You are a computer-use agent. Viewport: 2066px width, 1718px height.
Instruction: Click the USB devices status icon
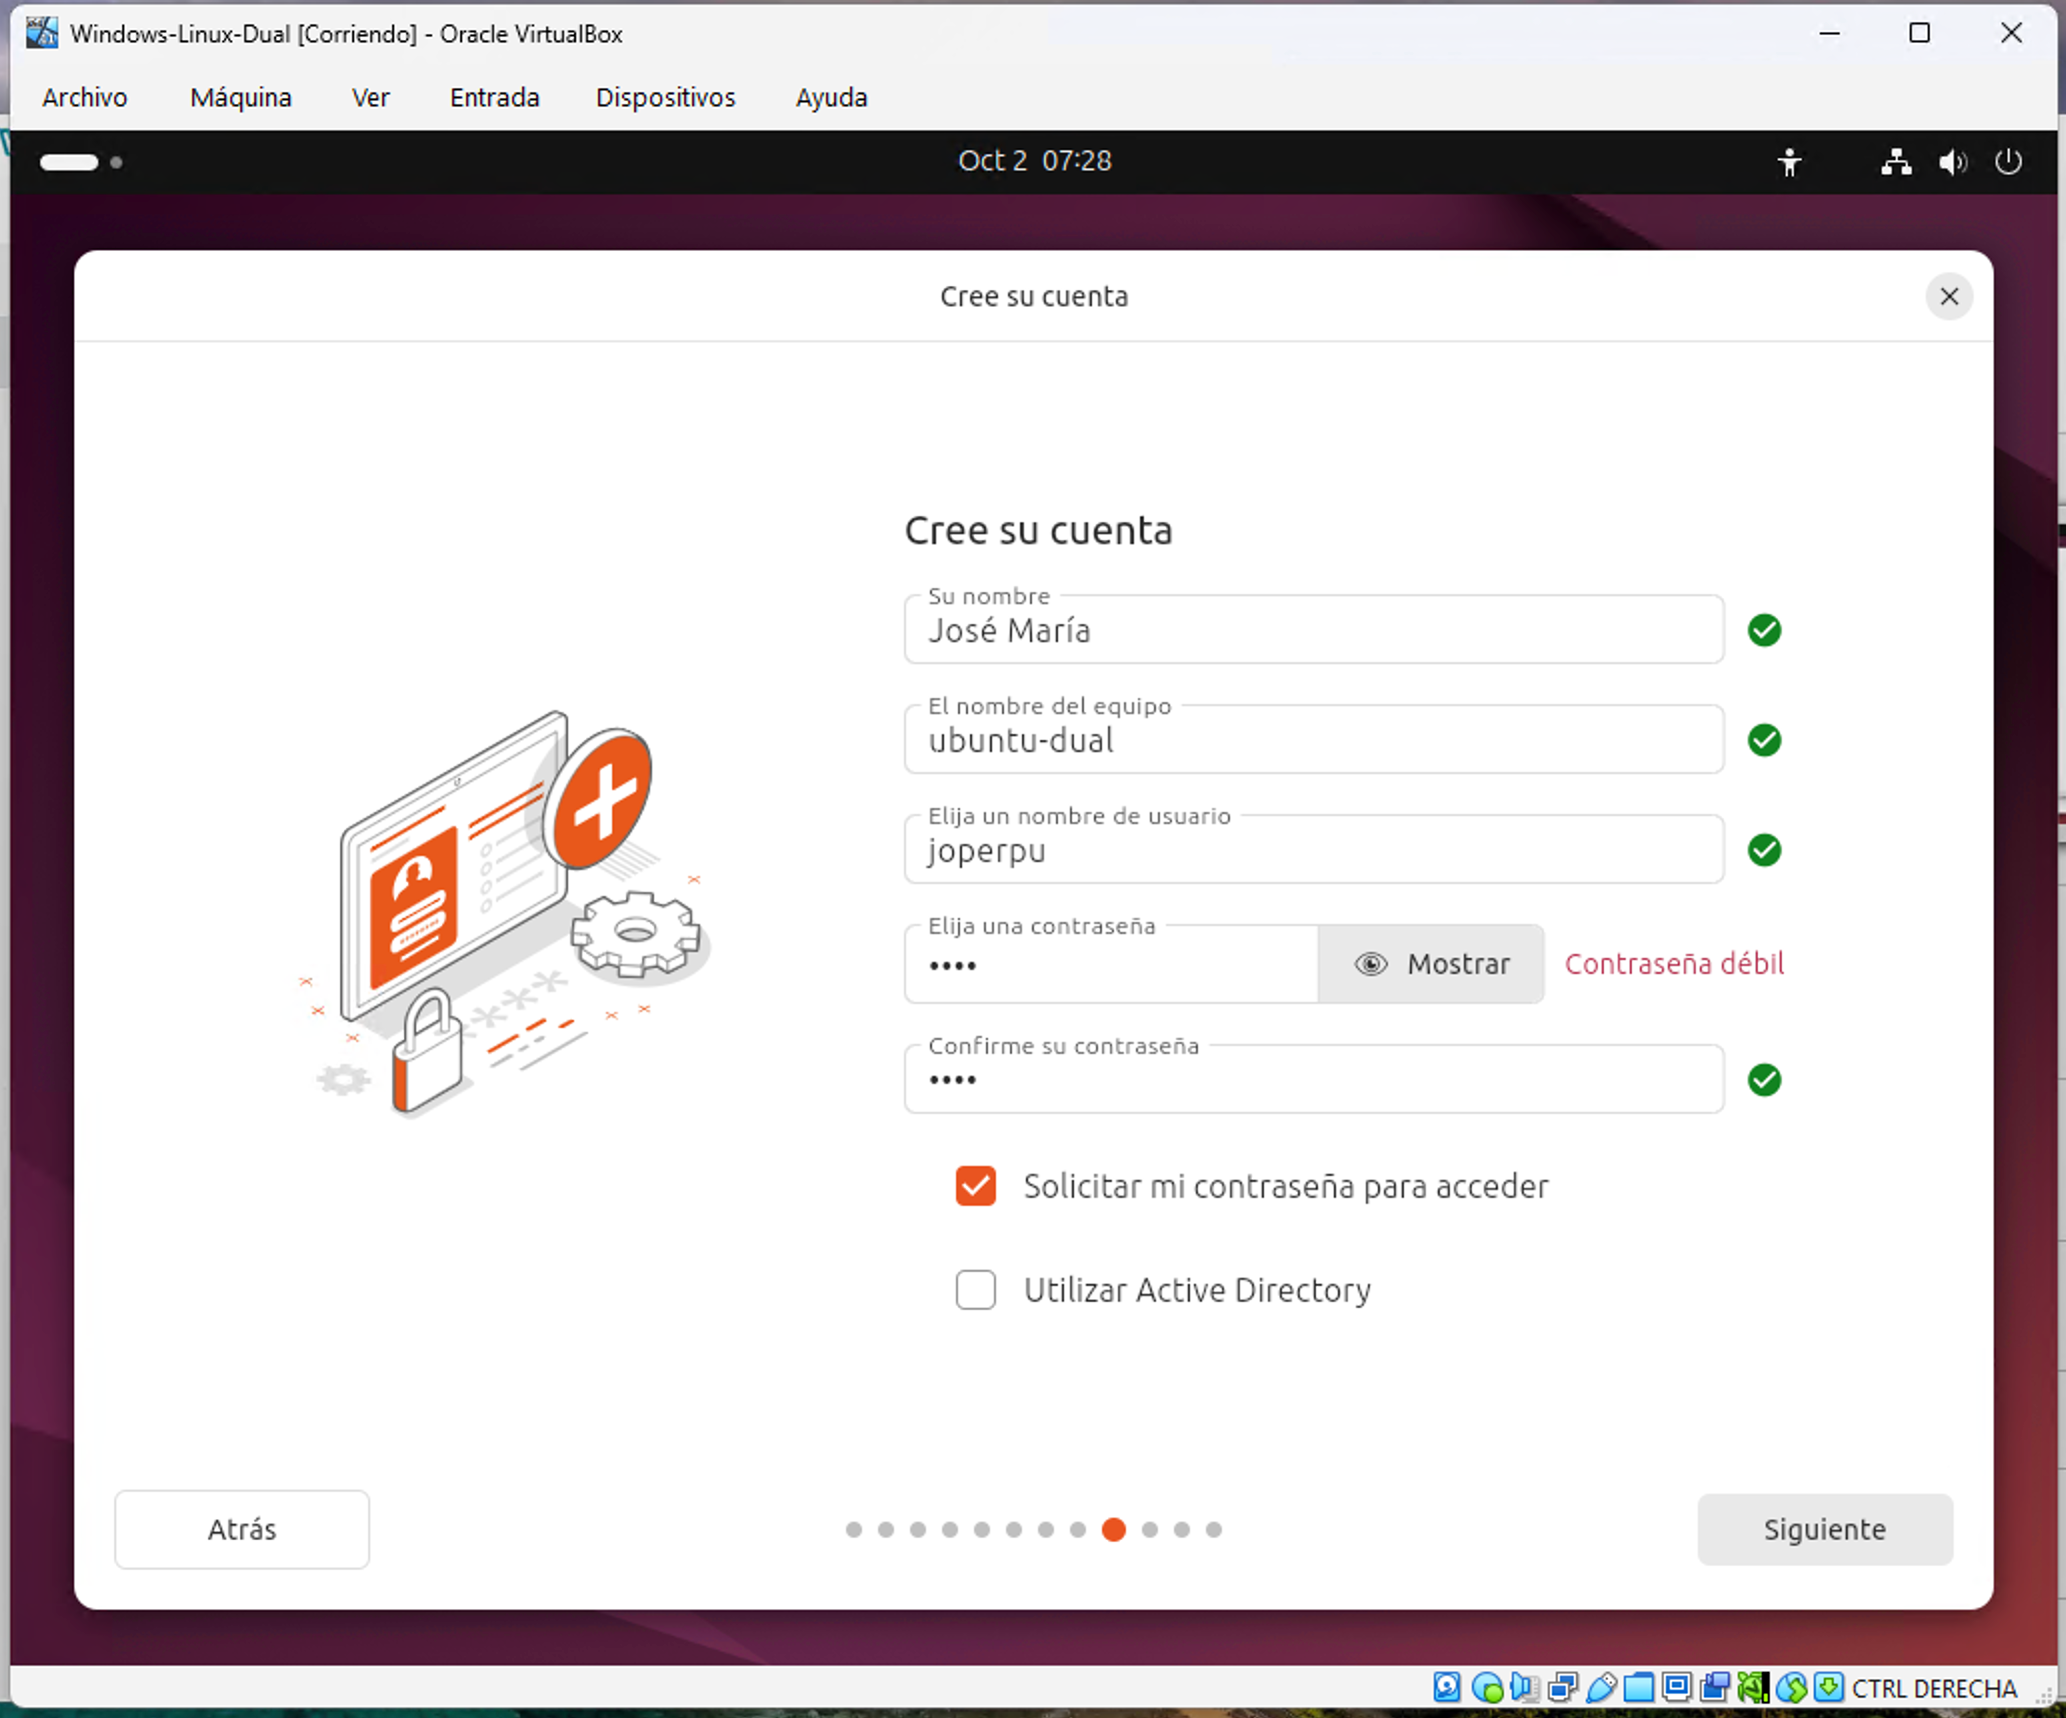[x=1601, y=1687]
